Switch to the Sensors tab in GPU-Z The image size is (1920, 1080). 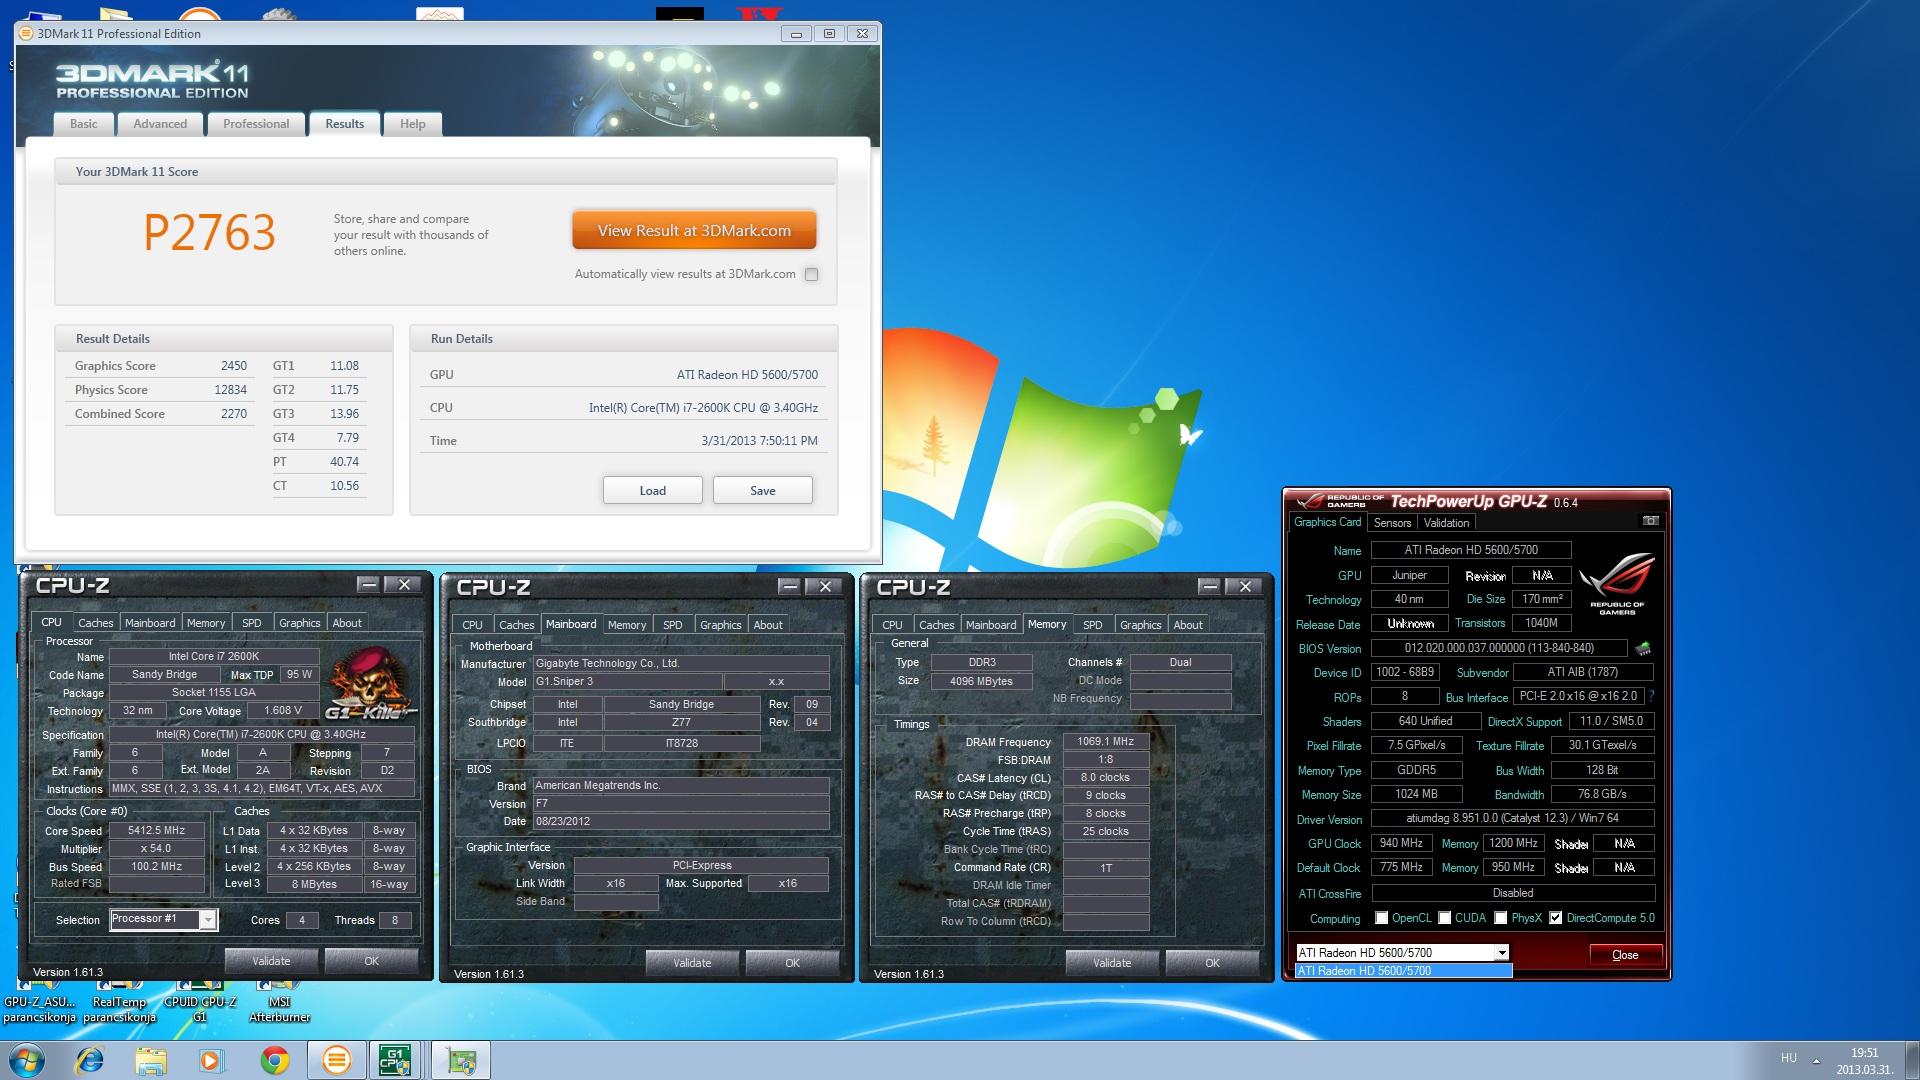[1391, 523]
